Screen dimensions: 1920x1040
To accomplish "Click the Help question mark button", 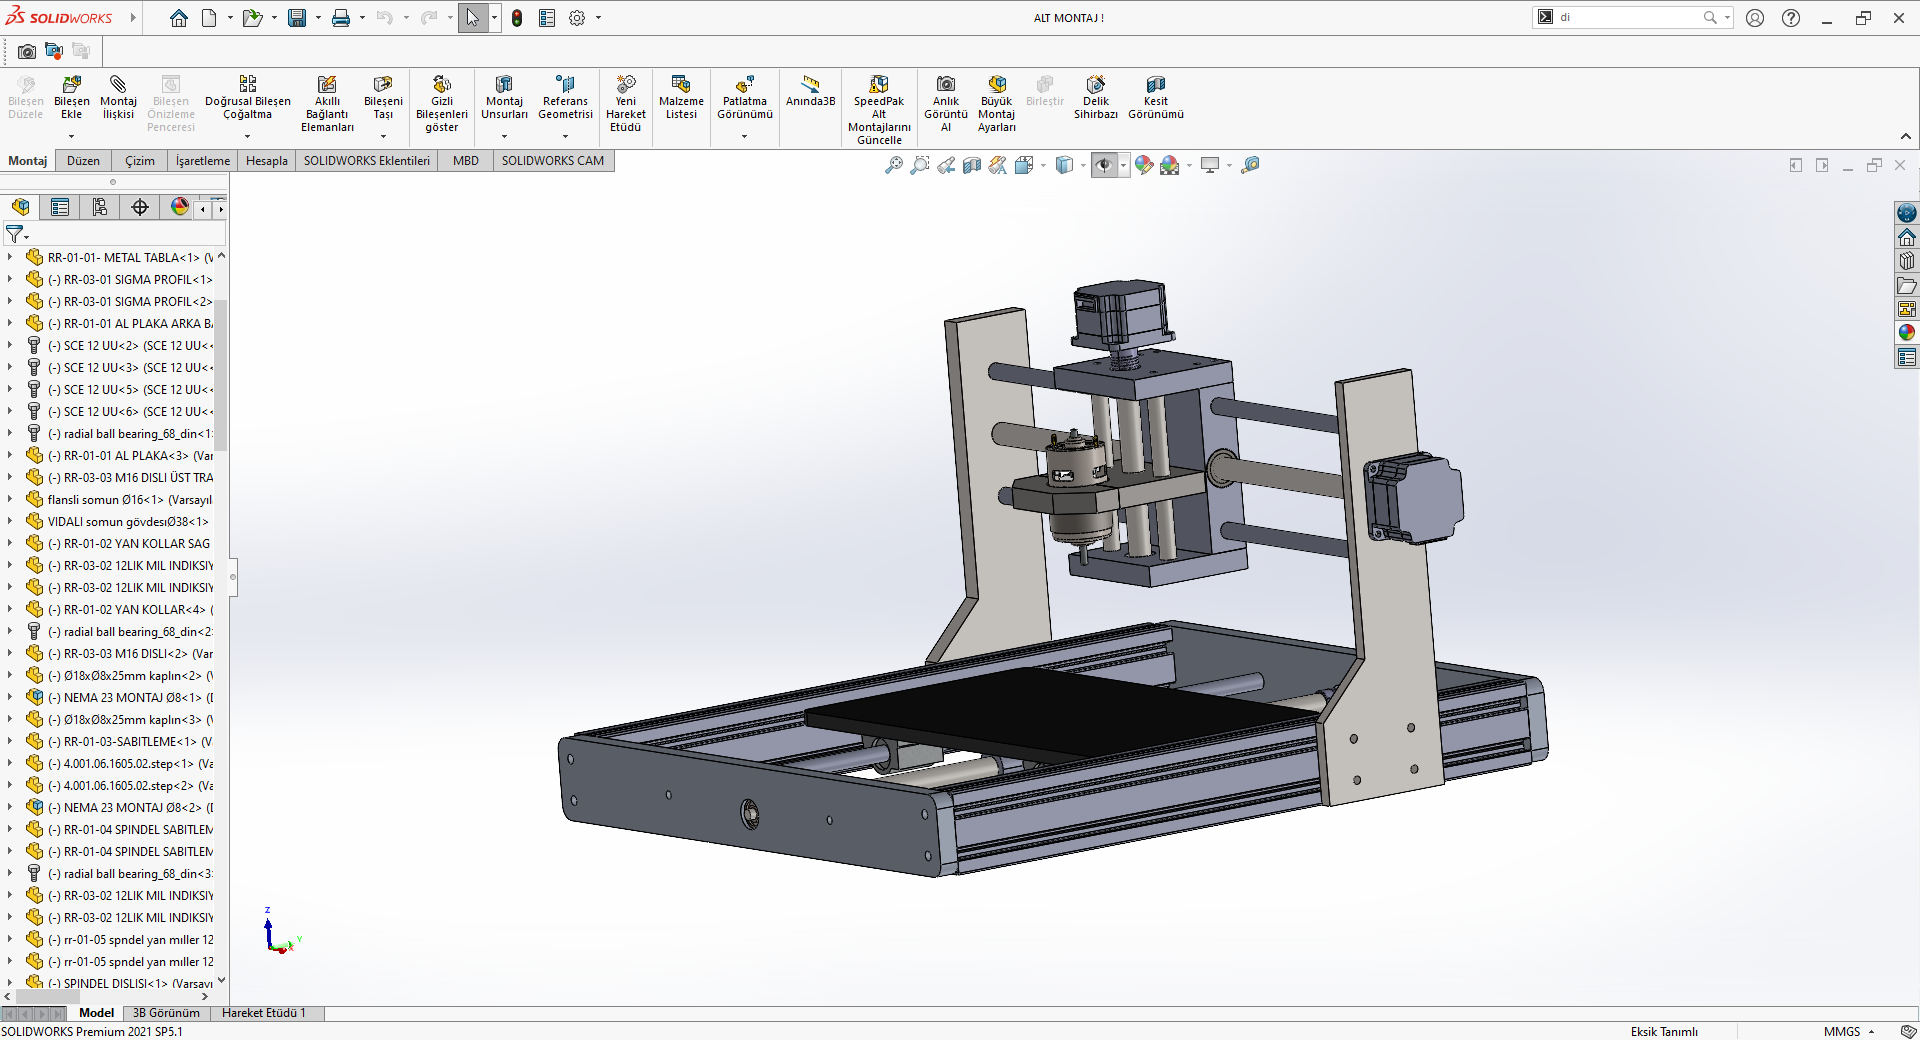I will tap(1791, 18).
